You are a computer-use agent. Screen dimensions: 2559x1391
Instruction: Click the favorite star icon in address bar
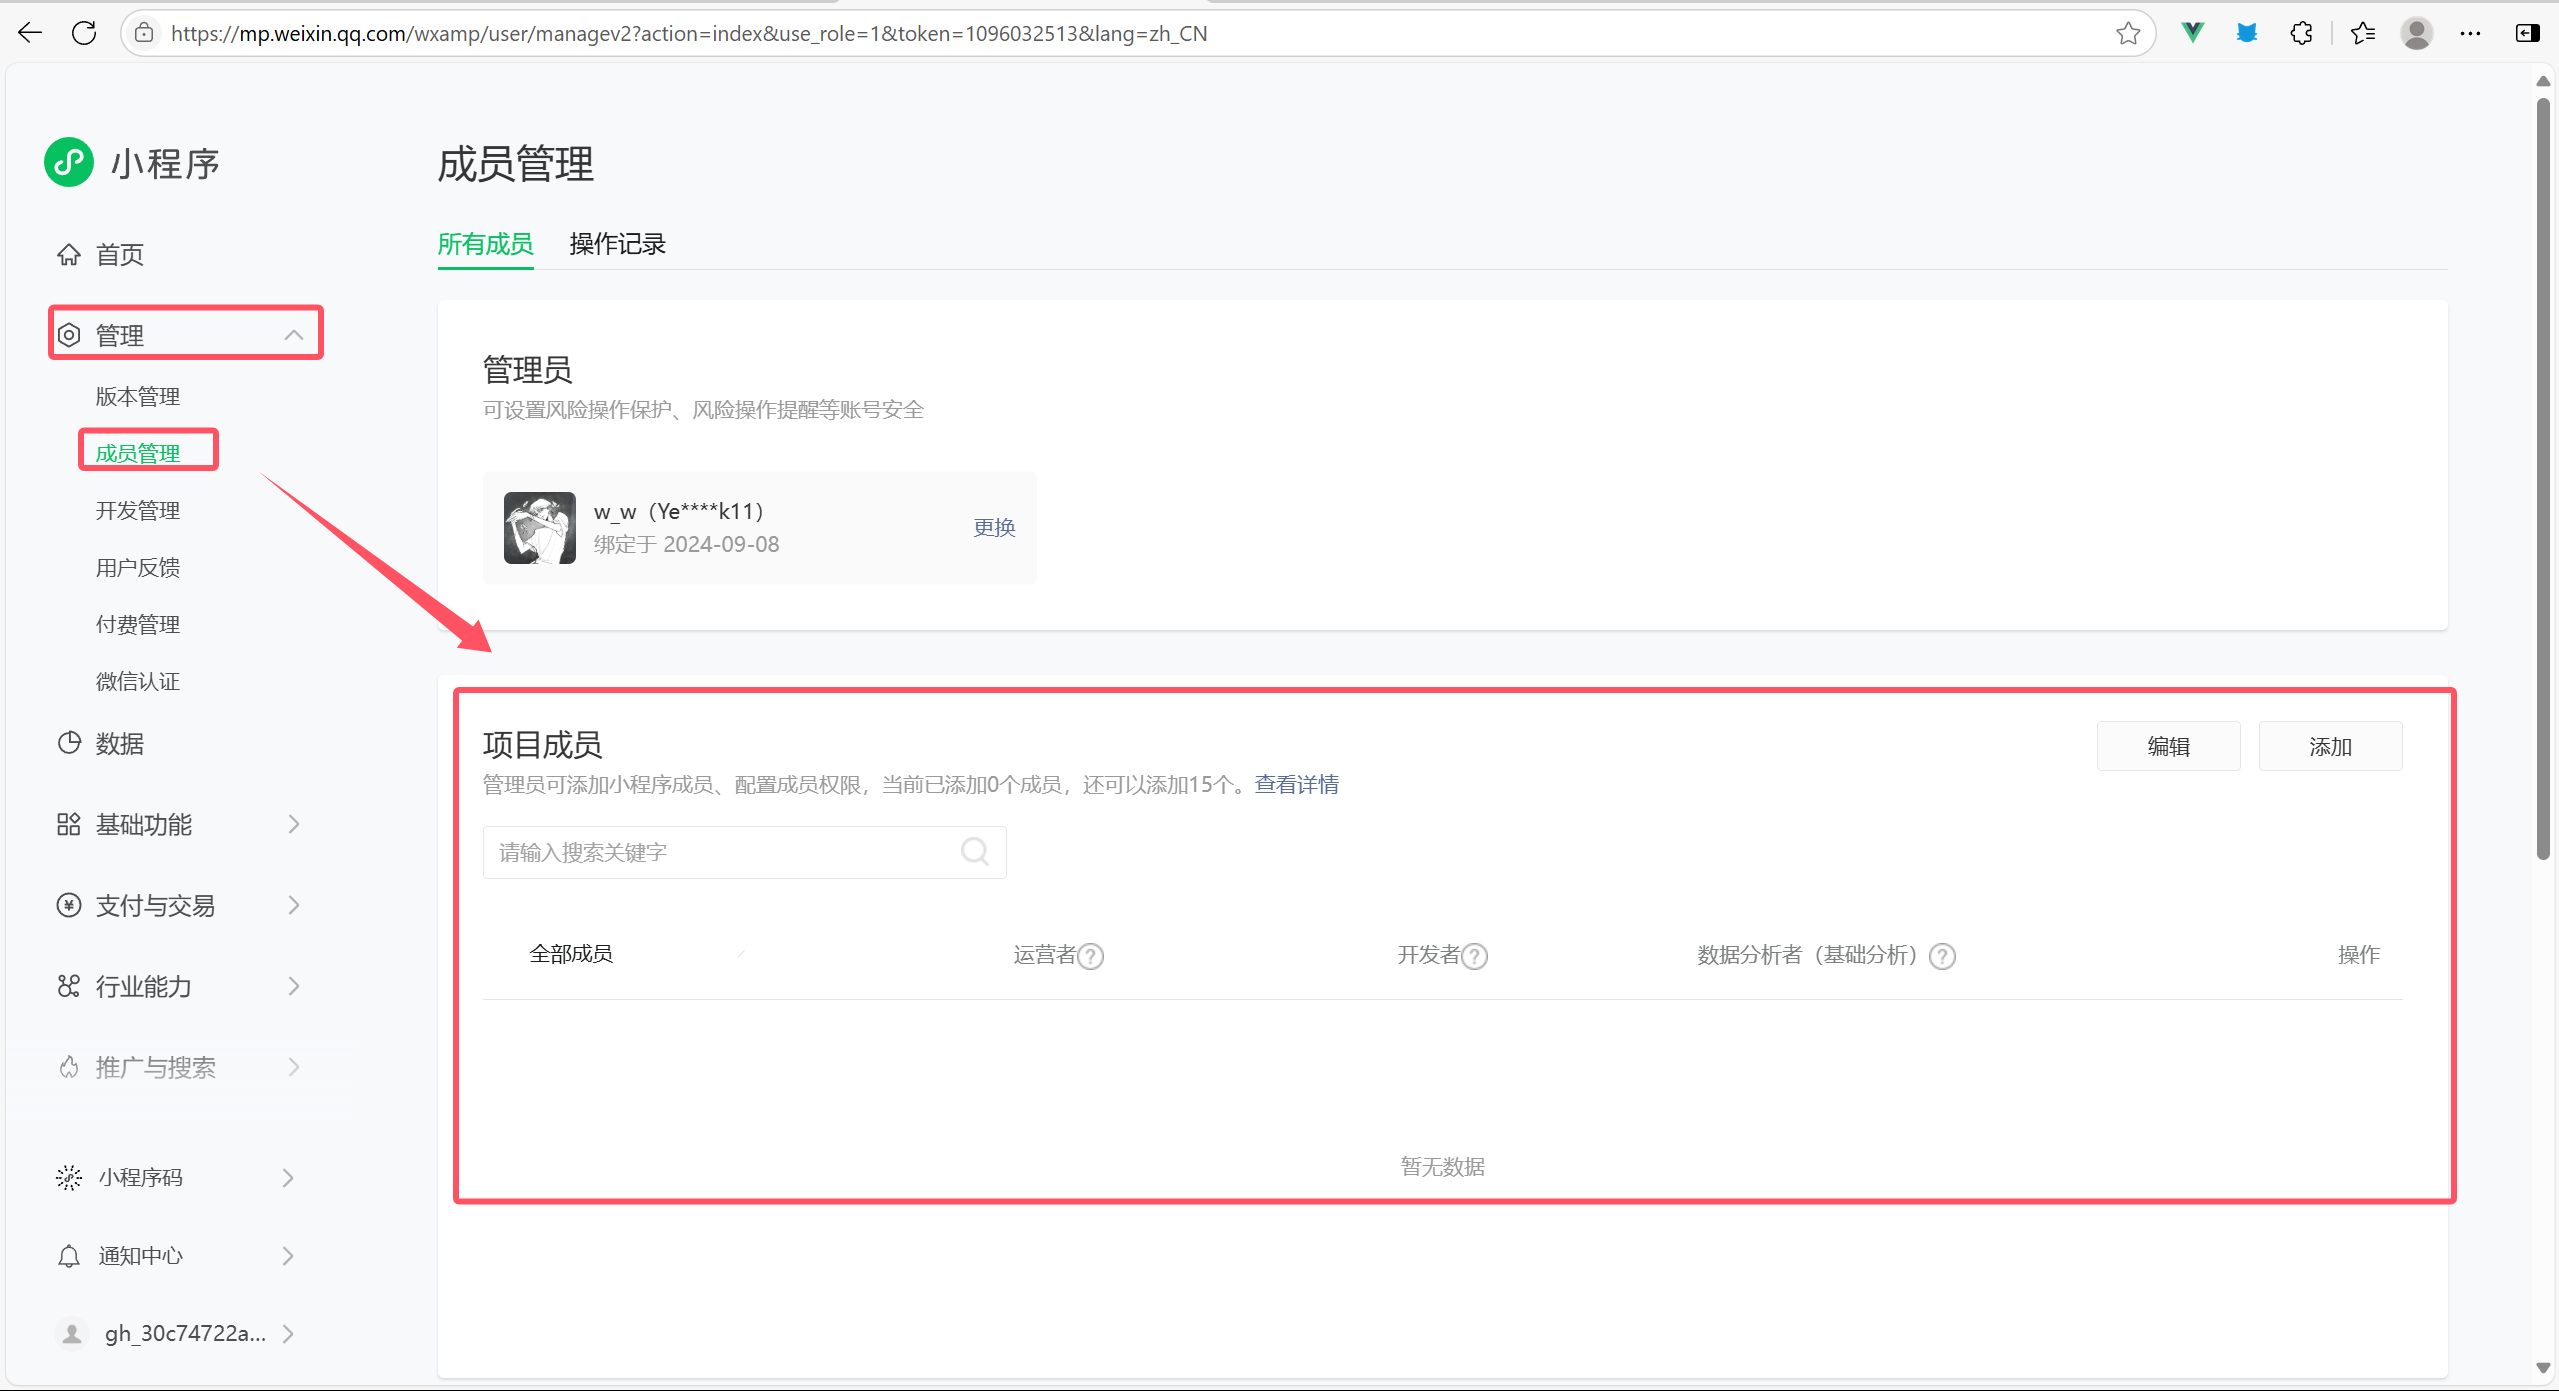tap(2128, 33)
